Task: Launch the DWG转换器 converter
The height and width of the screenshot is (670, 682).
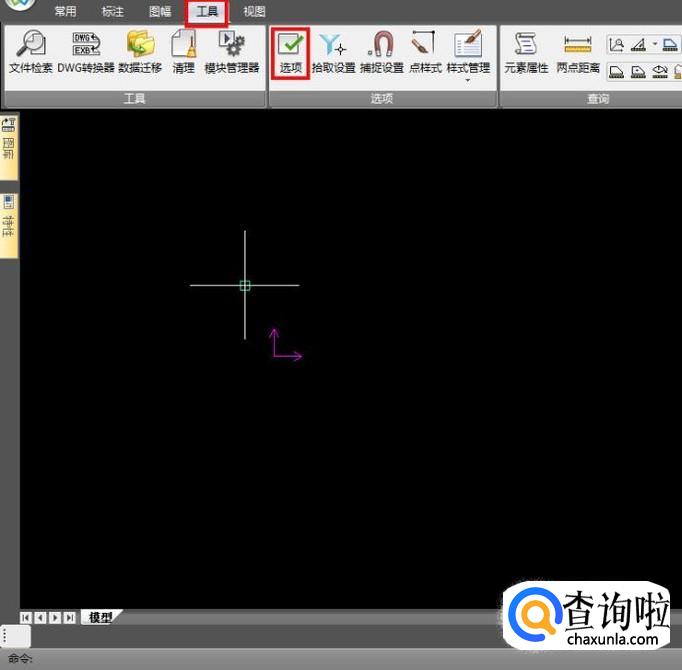Action: coord(86,52)
